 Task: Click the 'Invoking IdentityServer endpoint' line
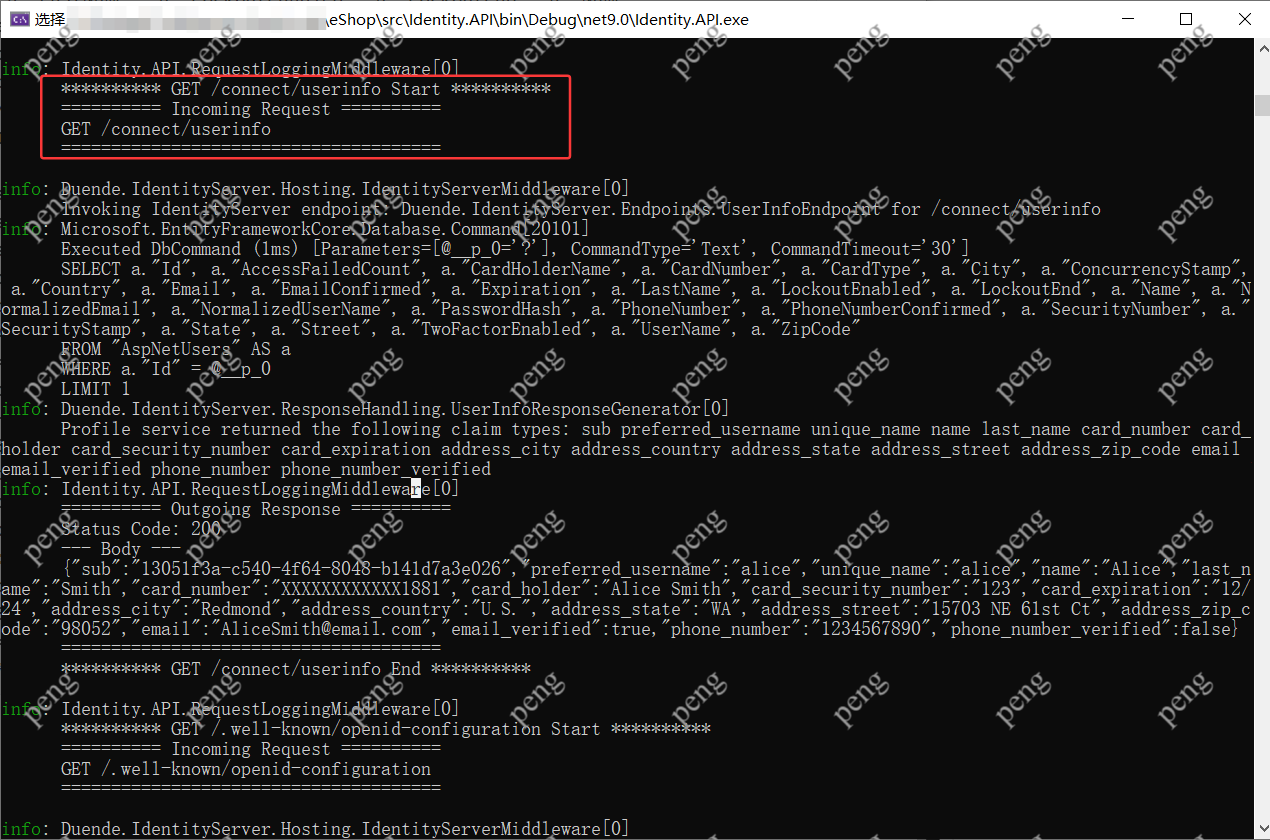[x=581, y=209]
